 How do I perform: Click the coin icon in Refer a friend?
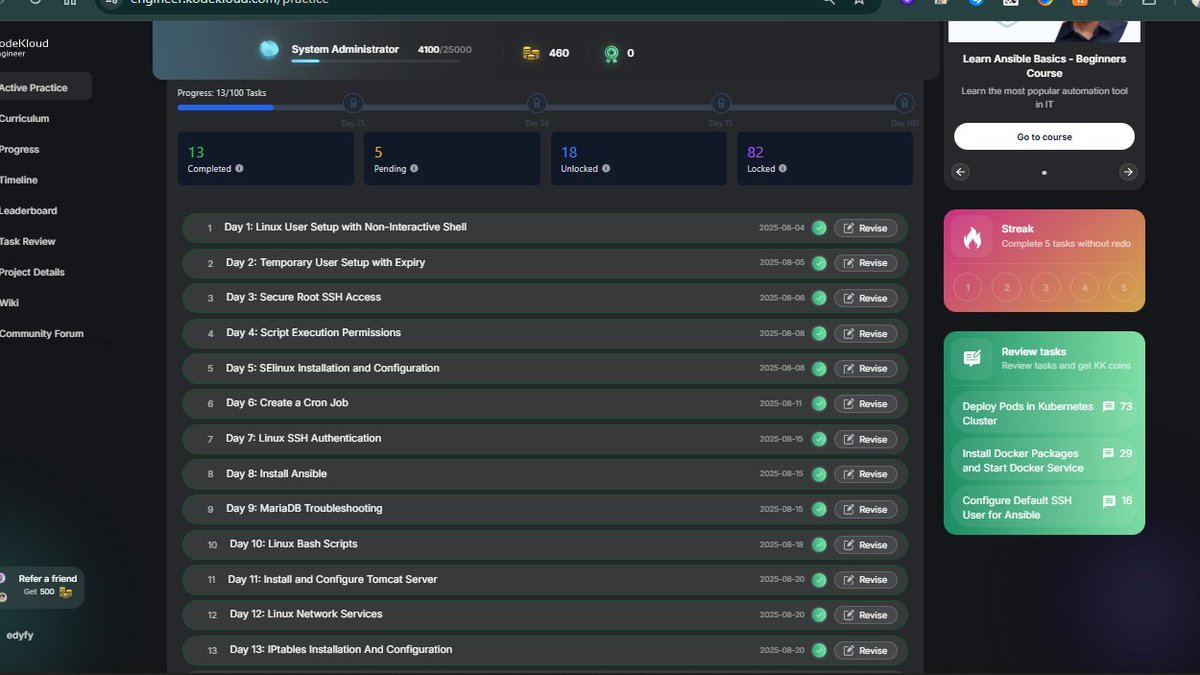pos(66,592)
